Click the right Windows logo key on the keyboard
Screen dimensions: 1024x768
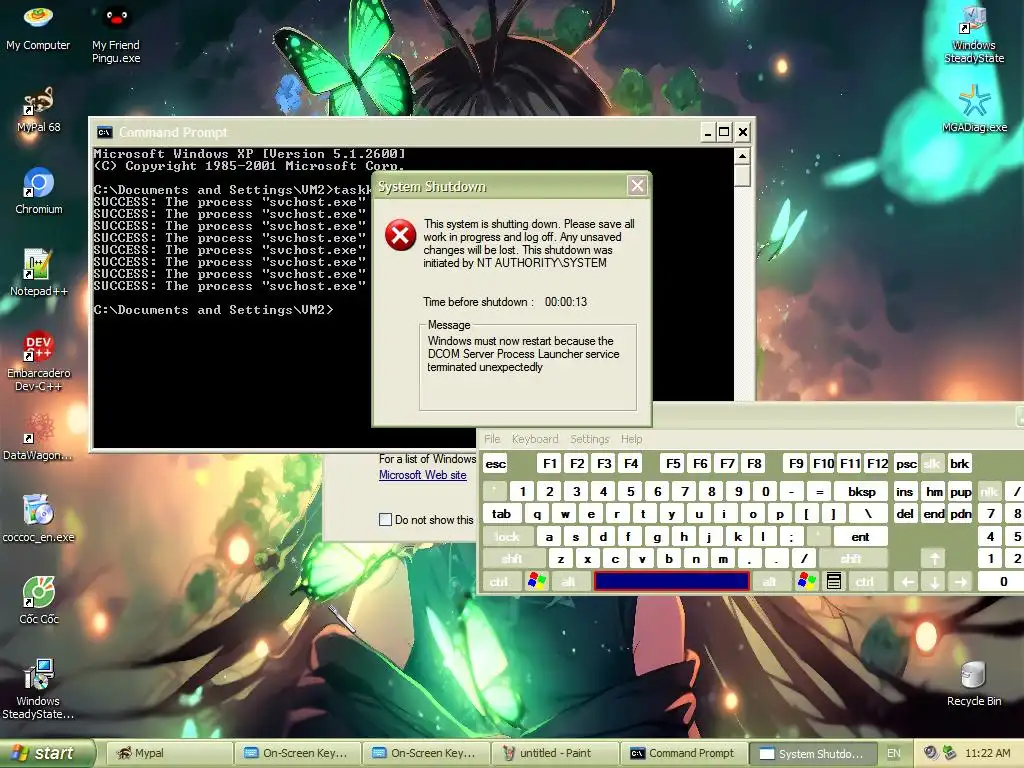(x=807, y=581)
